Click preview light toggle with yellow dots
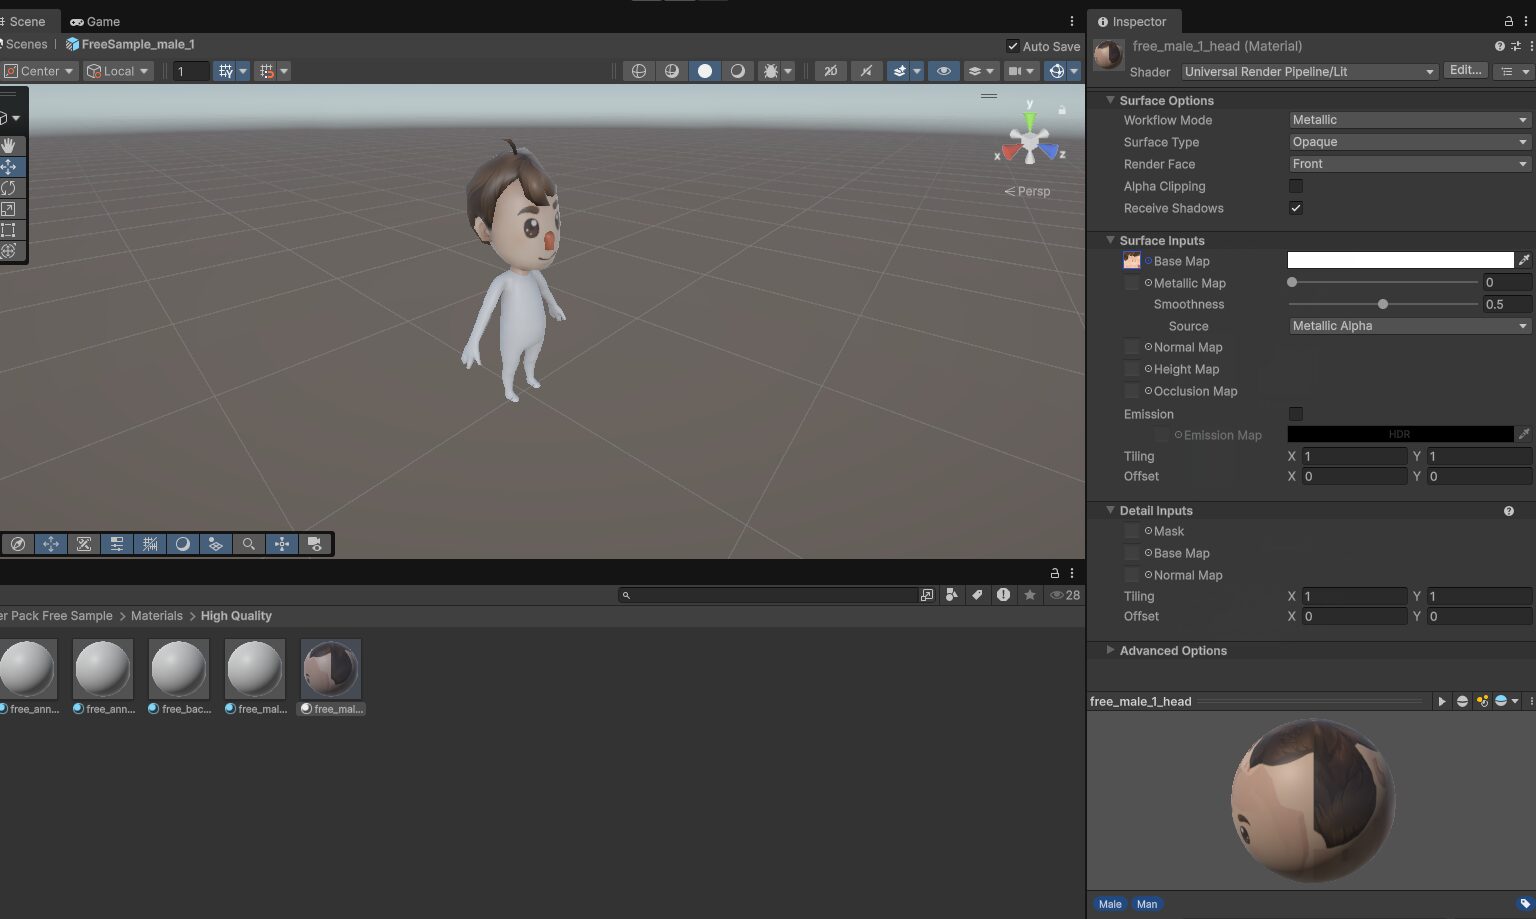1536x919 pixels. point(1482,702)
